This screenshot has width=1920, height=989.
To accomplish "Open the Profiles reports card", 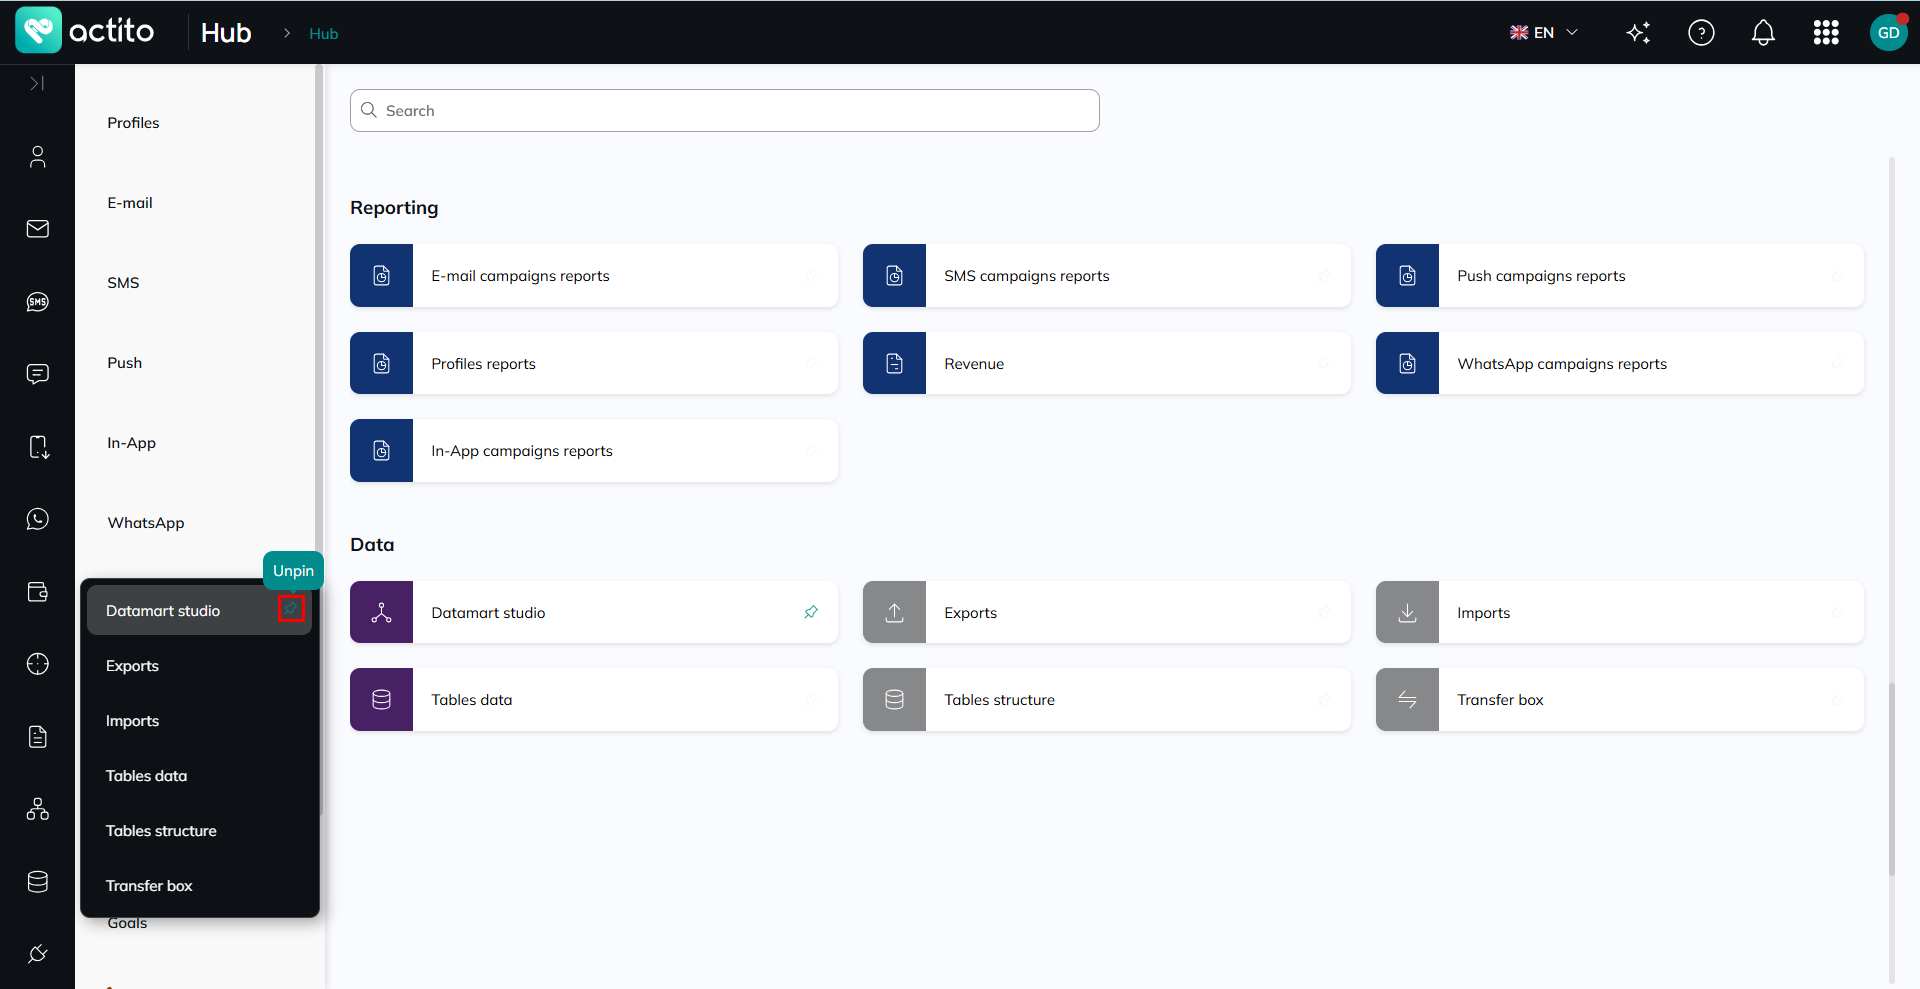I will pyautogui.click(x=593, y=364).
